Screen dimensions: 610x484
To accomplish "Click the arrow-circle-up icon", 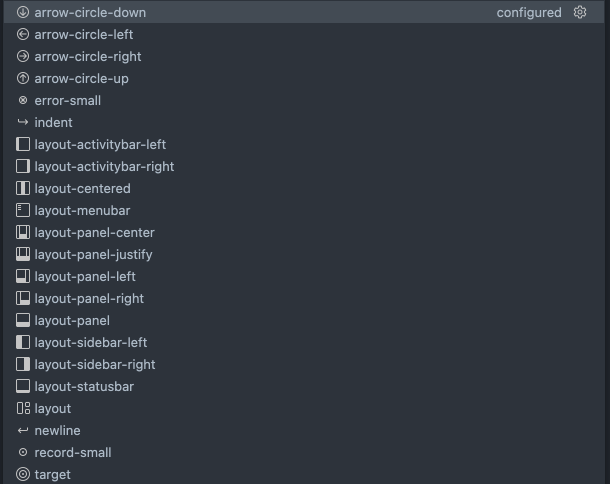I will coord(23,79).
